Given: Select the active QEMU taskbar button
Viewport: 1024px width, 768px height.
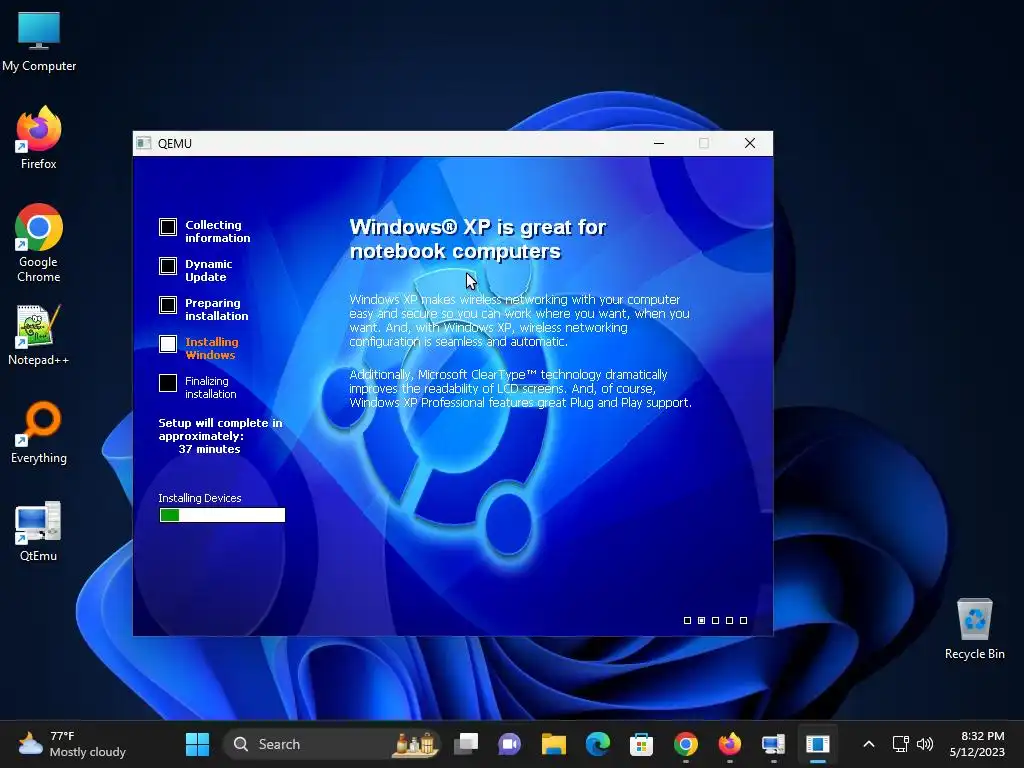Looking at the screenshot, I should pyautogui.click(x=818, y=744).
